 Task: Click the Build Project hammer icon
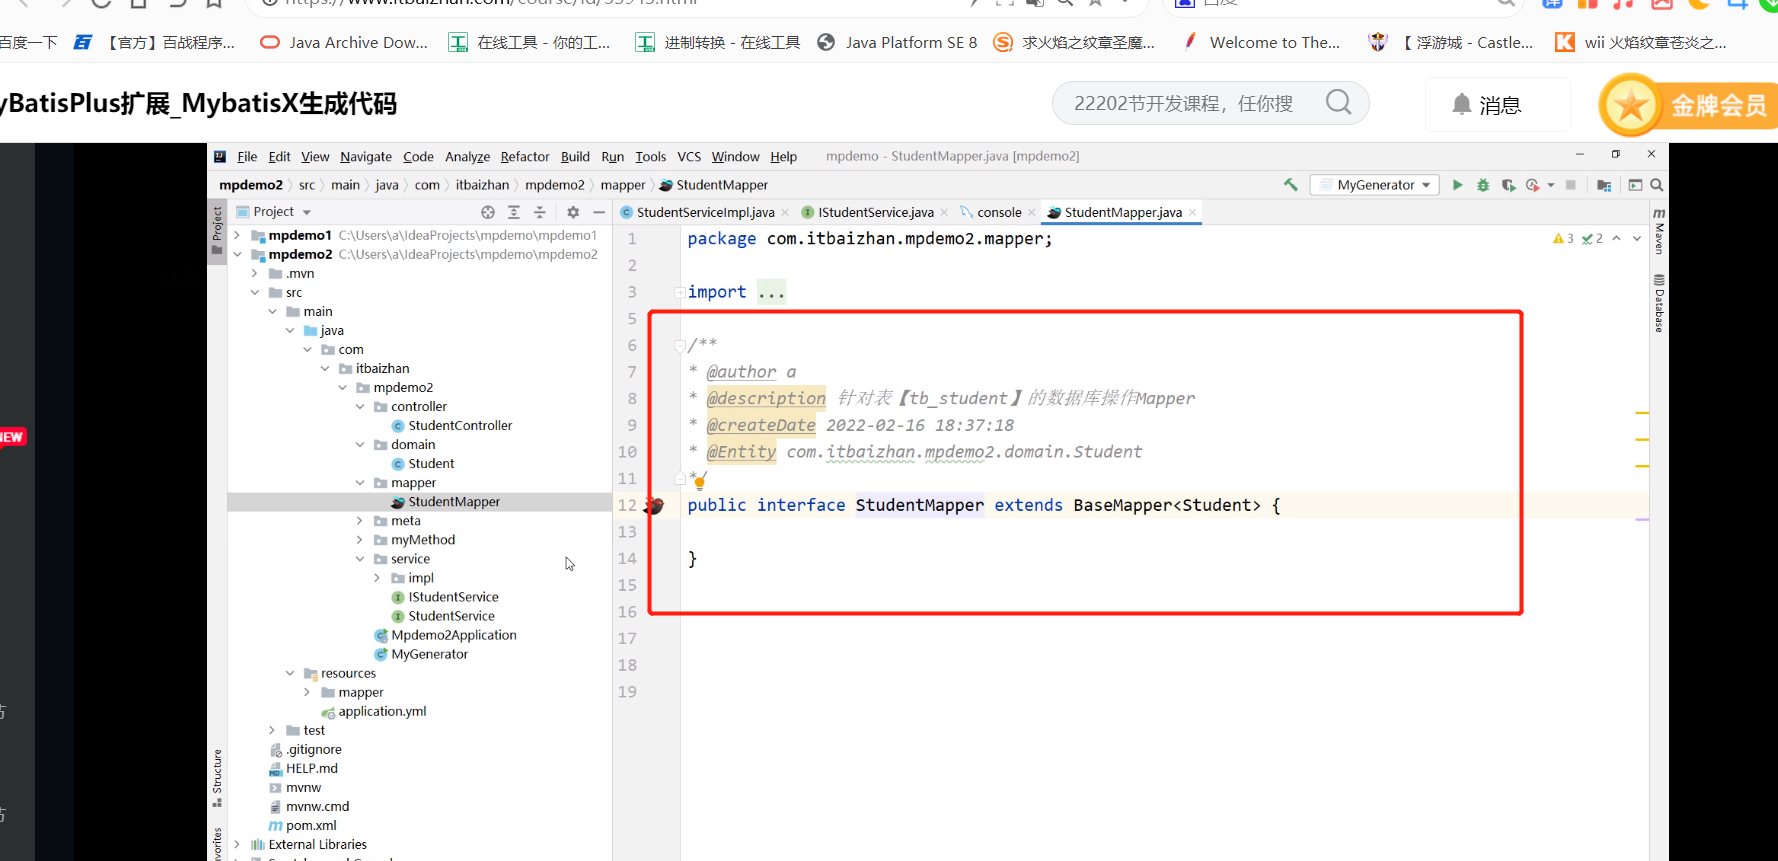(1291, 185)
